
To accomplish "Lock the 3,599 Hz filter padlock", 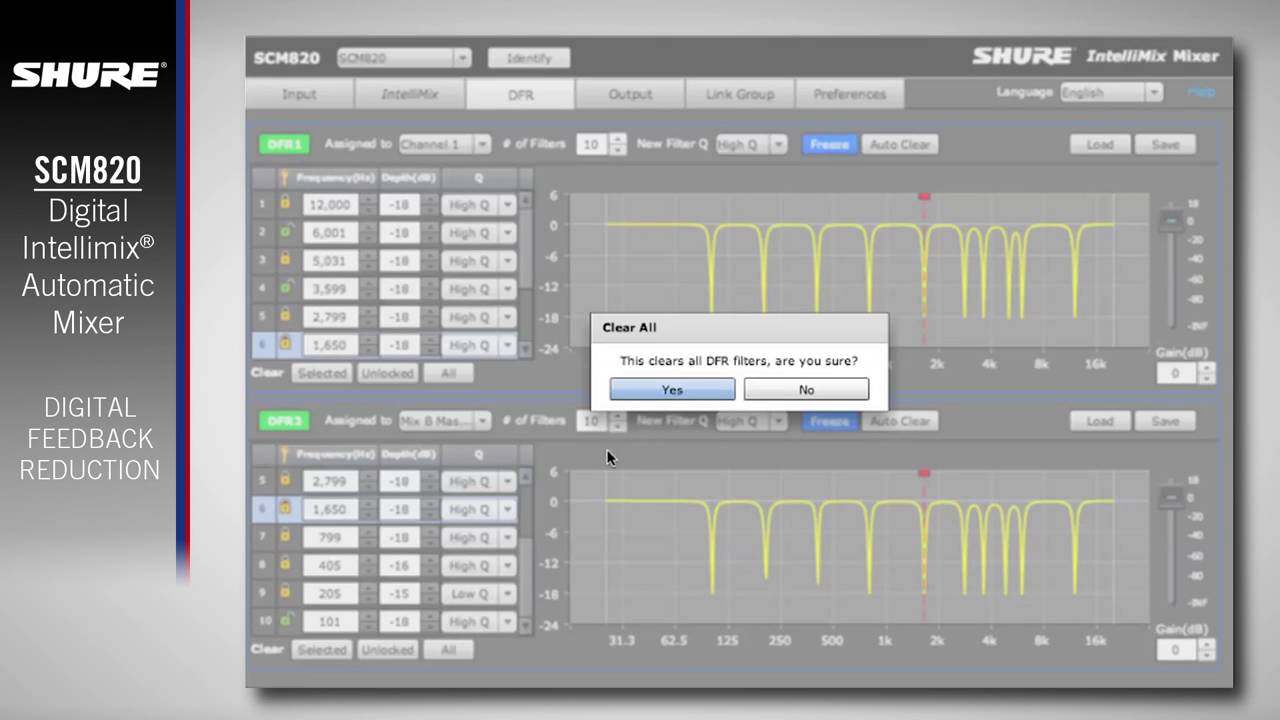I will [285, 288].
